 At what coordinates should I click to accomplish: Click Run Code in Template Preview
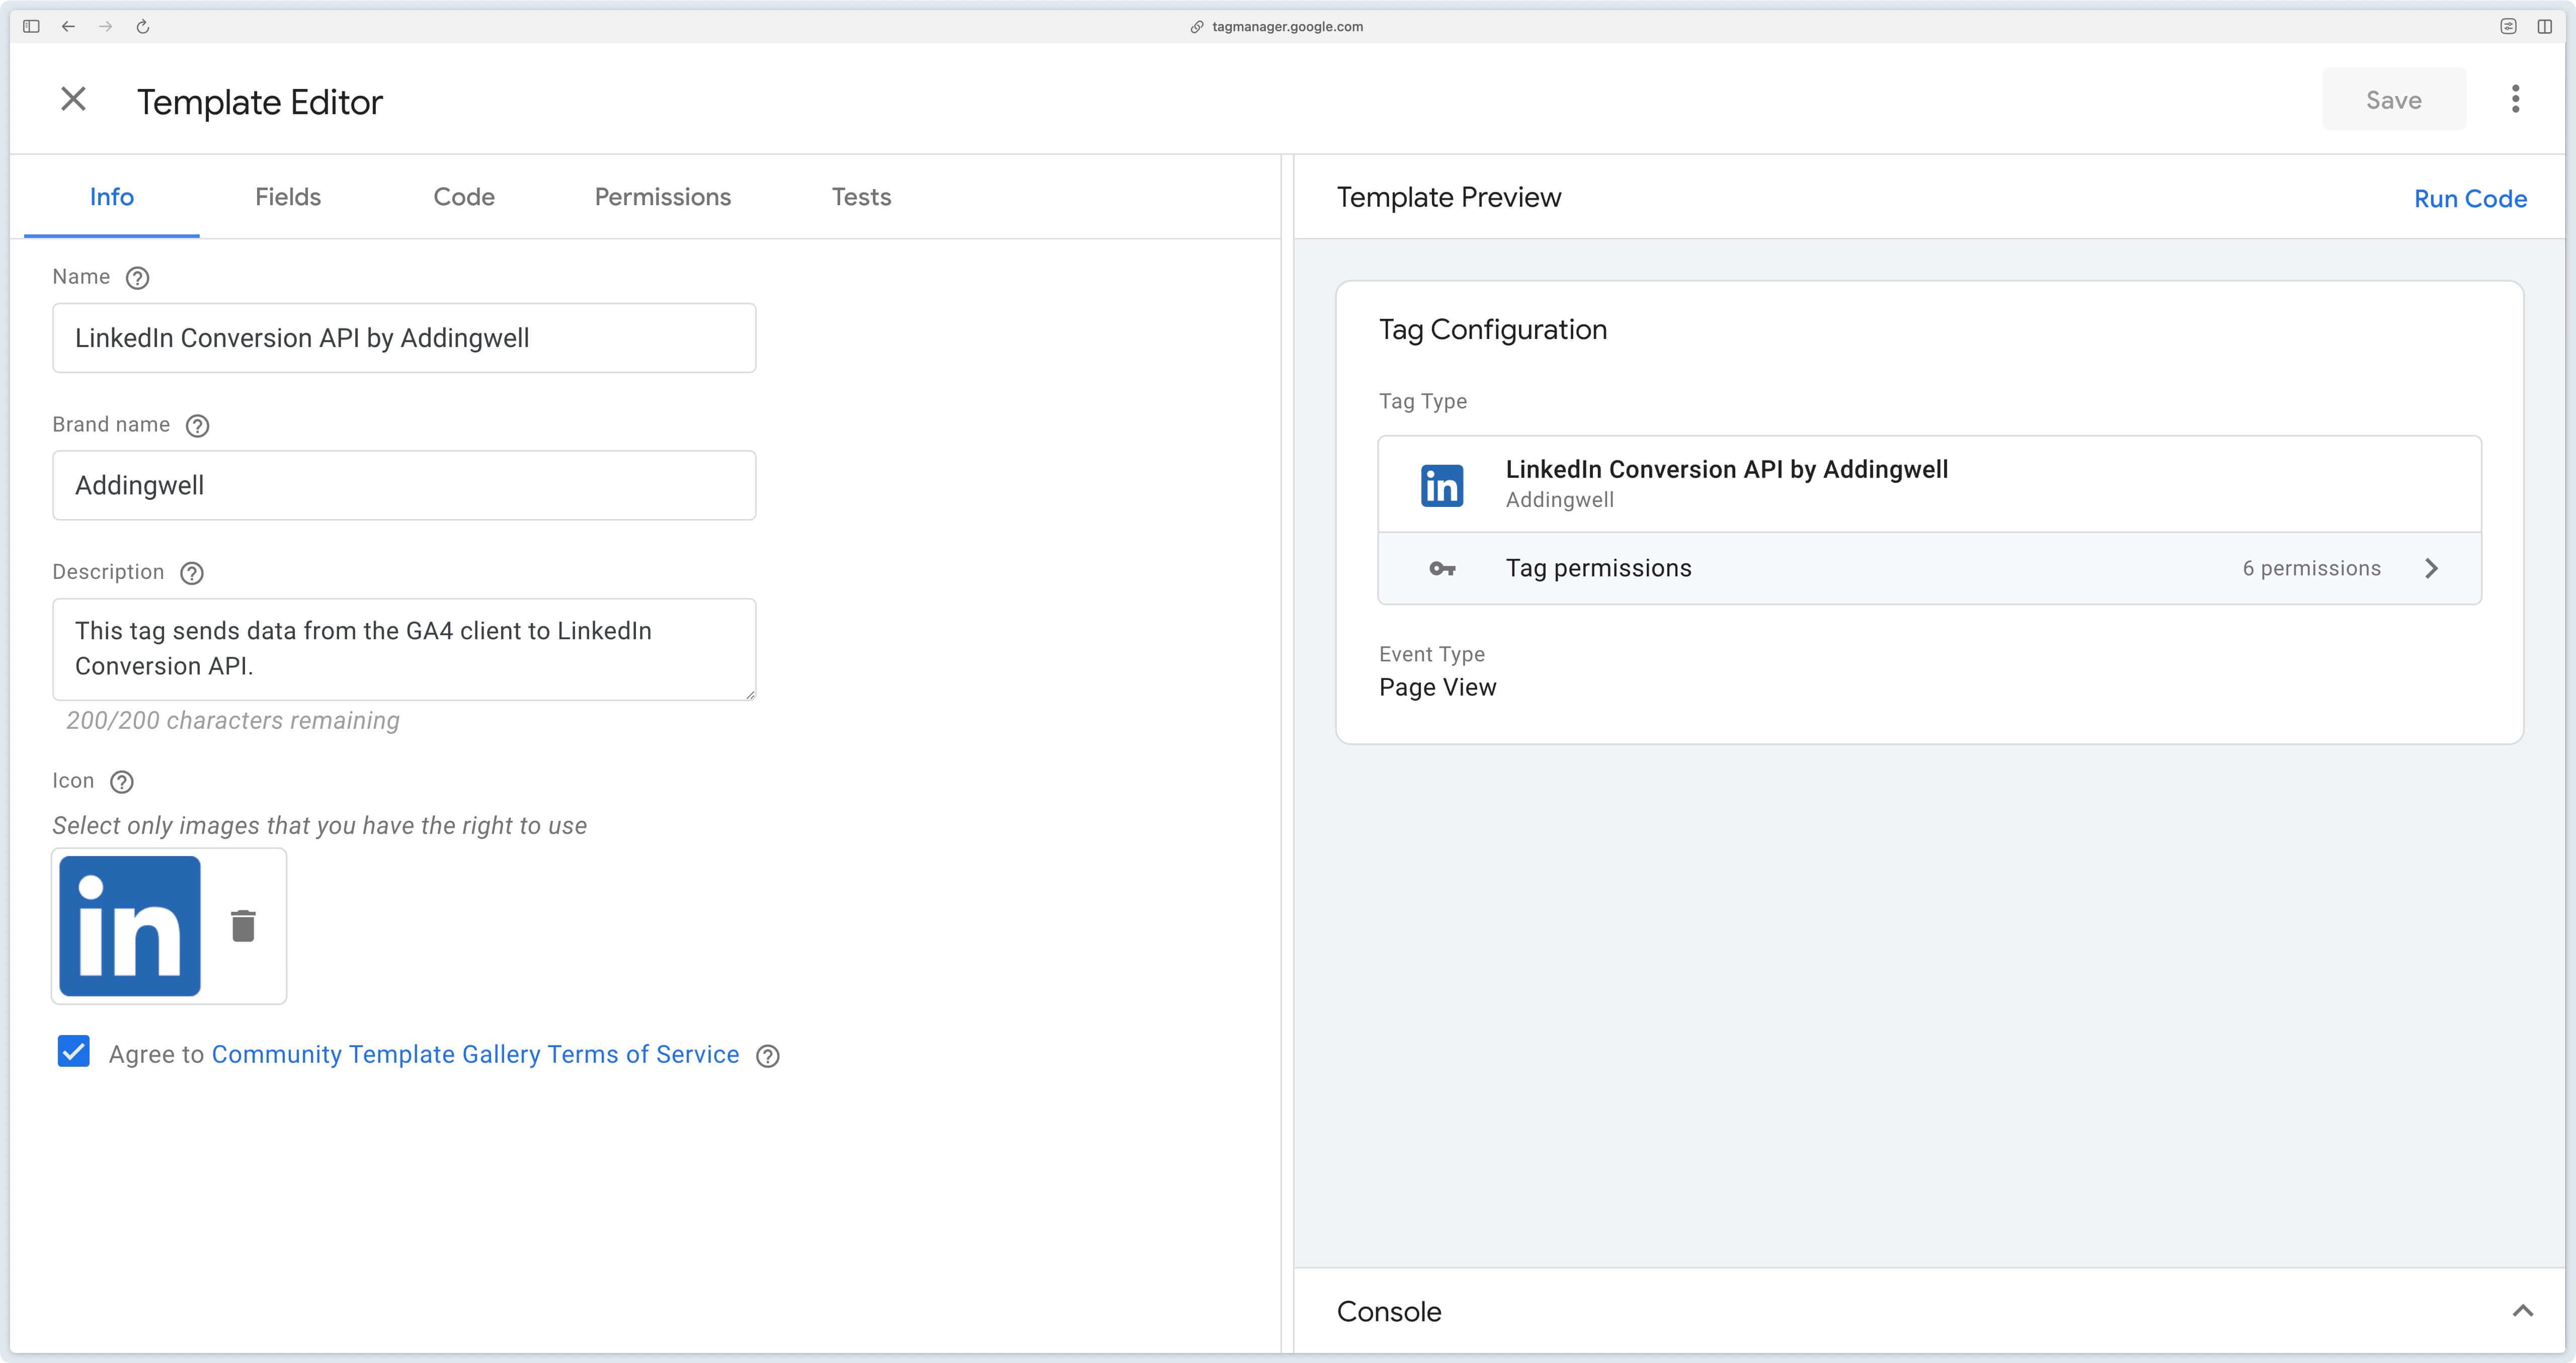(2470, 199)
